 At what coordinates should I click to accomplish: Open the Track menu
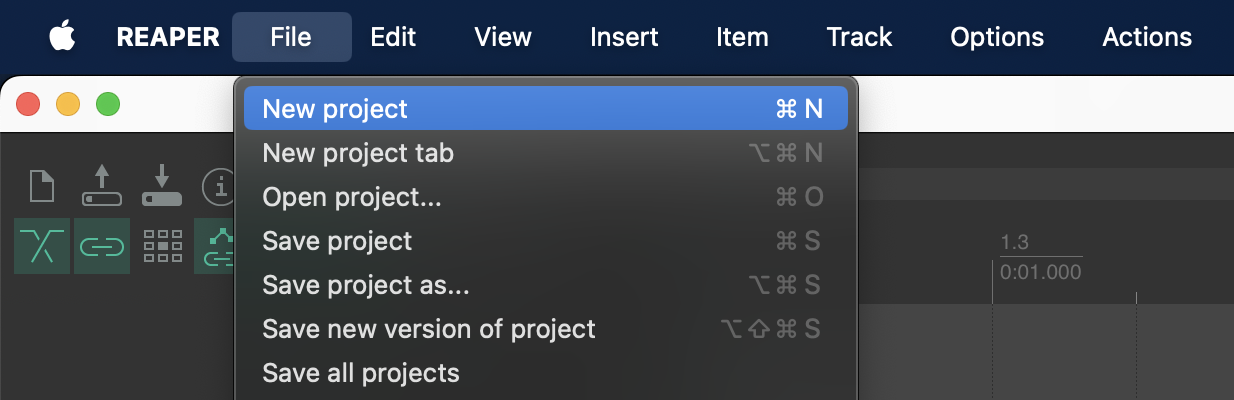tap(859, 38)
